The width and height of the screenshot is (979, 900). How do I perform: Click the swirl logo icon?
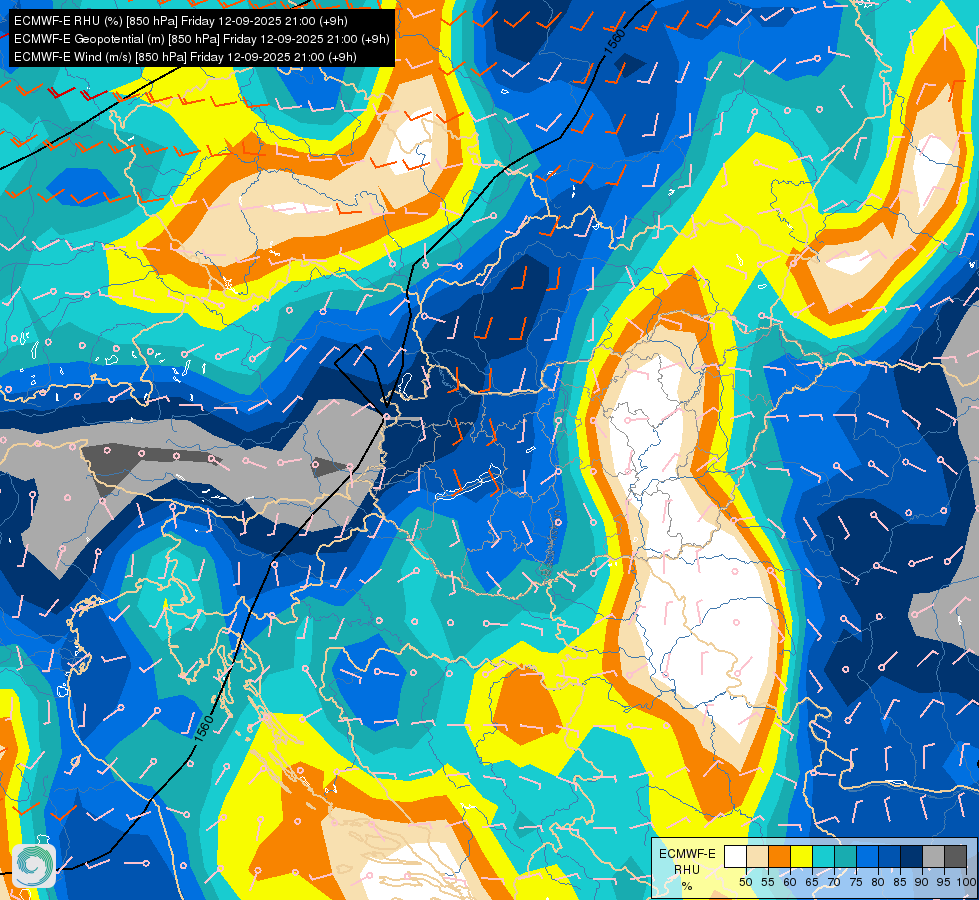pyautogui.click(x=34, y=866)
